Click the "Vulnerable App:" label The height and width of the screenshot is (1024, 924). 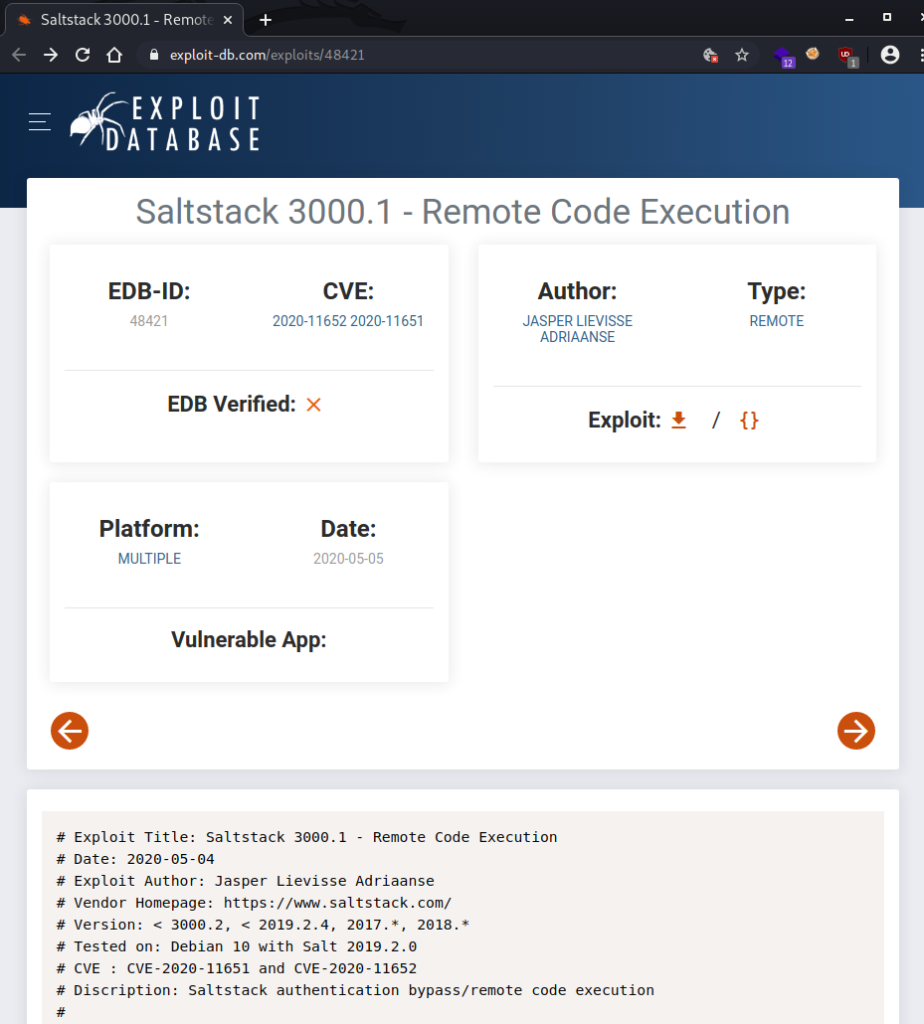coord(249,639)
